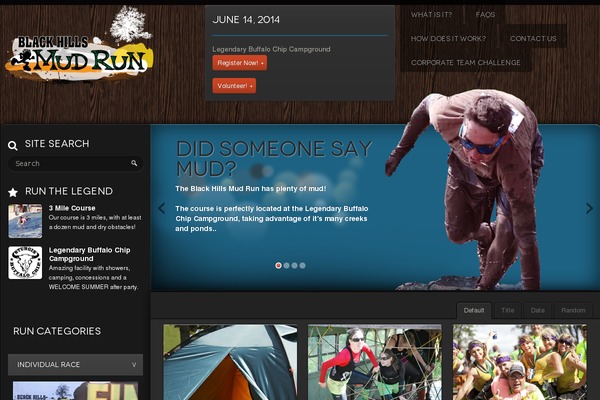
Task: Open the What Is It? menu item
Action: (x=431, y=15)
